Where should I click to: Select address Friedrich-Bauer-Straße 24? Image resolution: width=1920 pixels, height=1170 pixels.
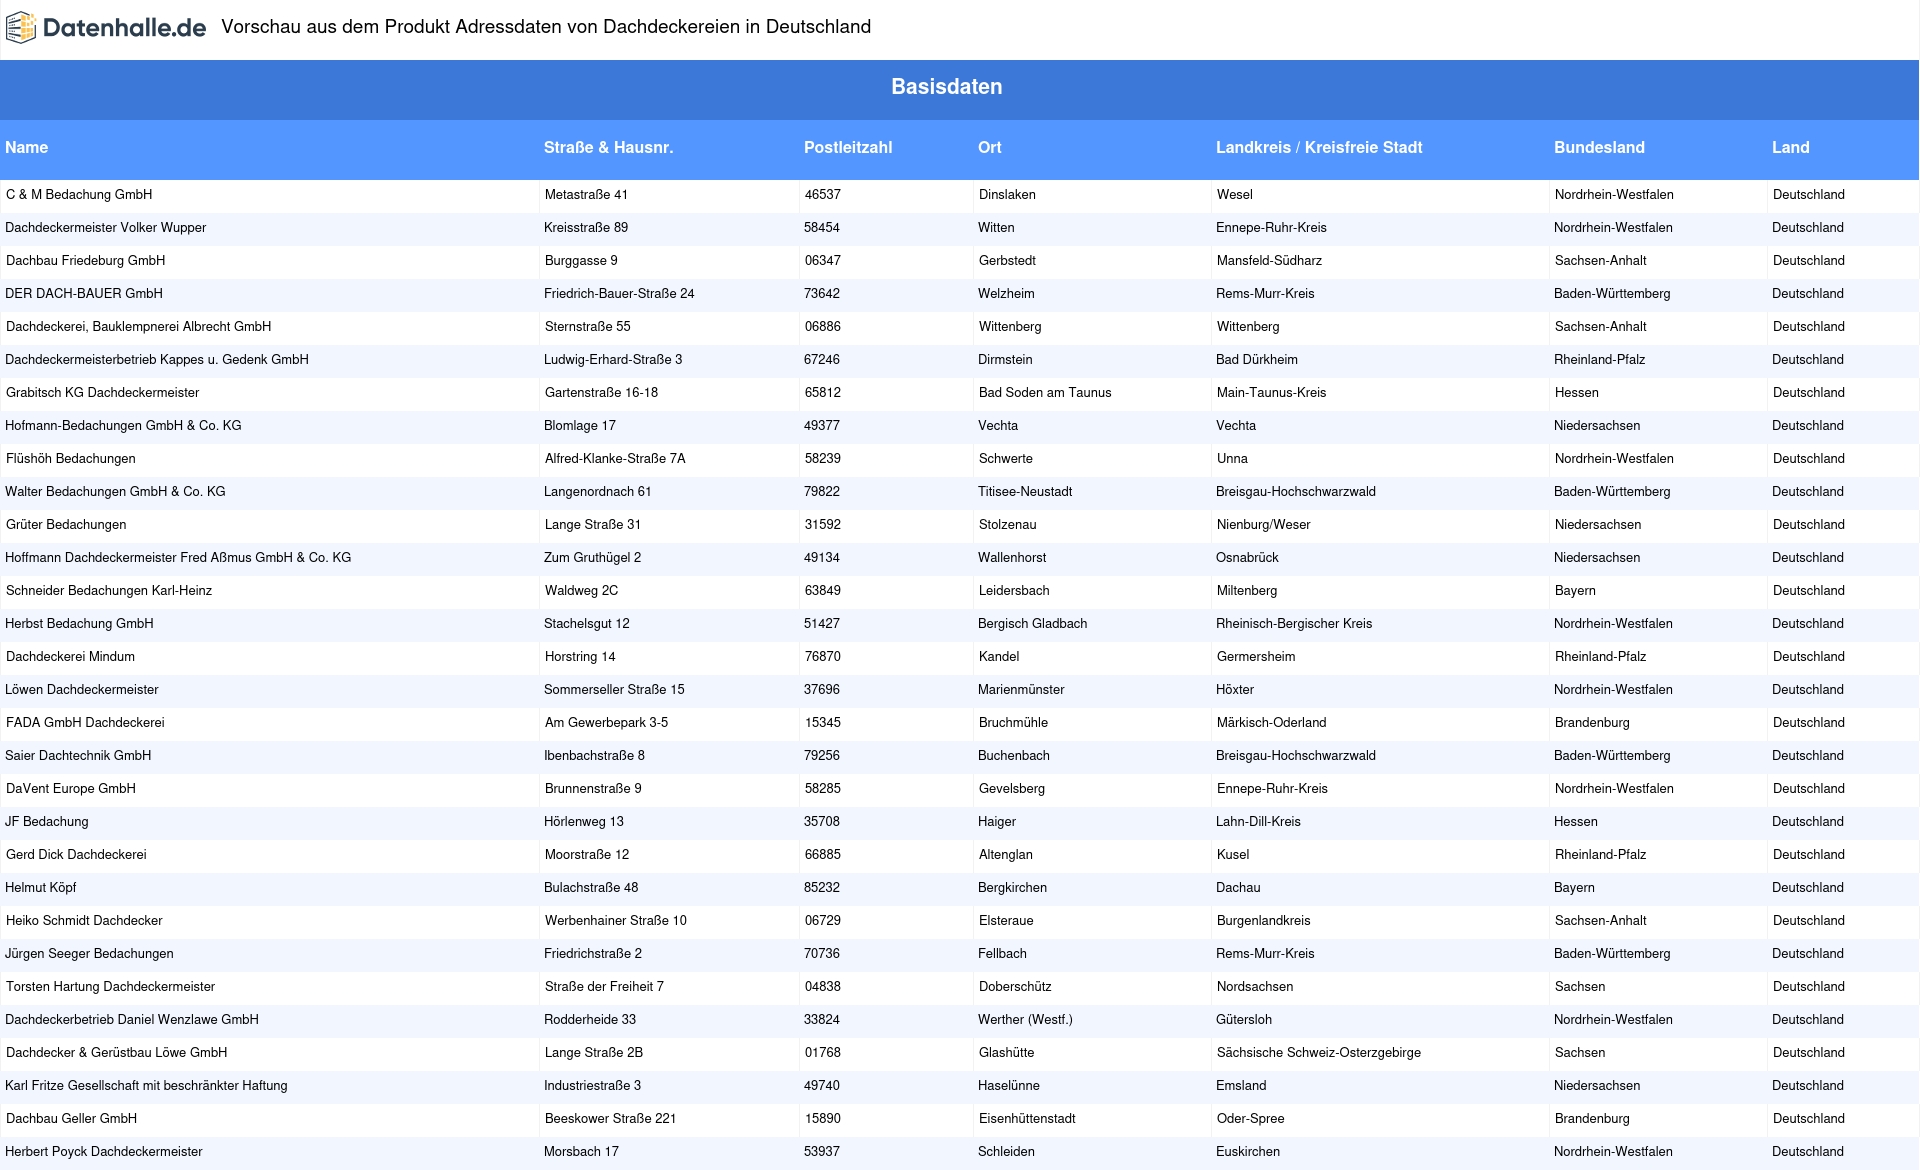pyautogui.click(x=619, y=294)
